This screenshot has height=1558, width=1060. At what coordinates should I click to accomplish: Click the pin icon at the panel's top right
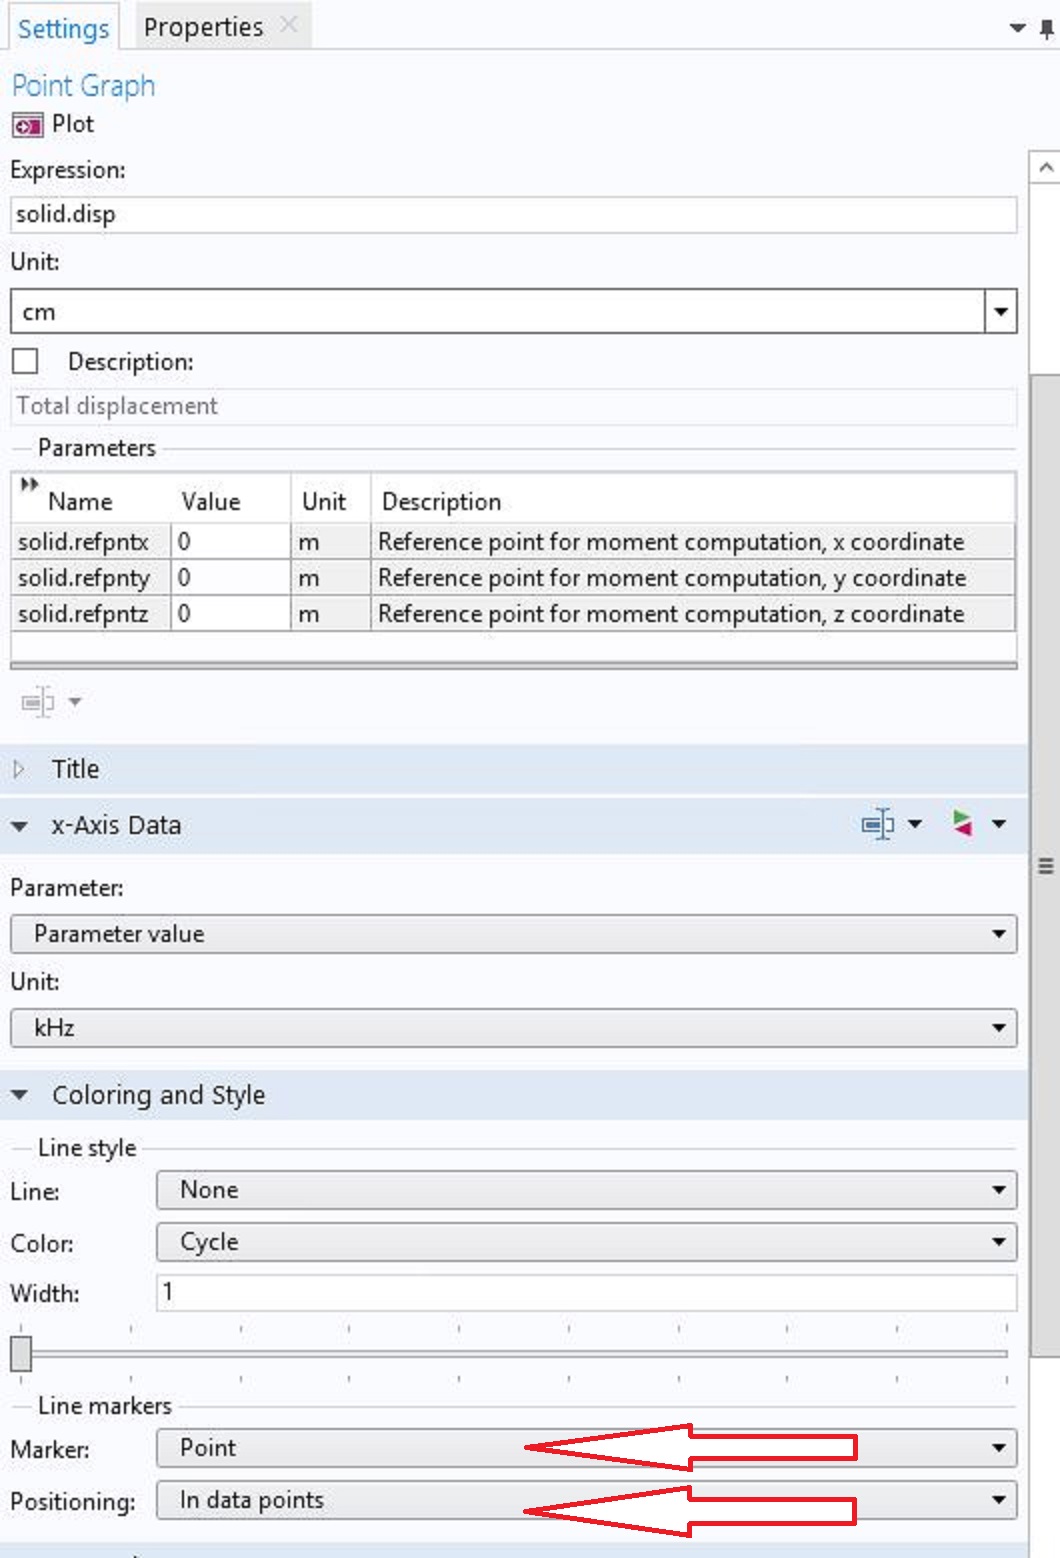(x=1047, y=28)
